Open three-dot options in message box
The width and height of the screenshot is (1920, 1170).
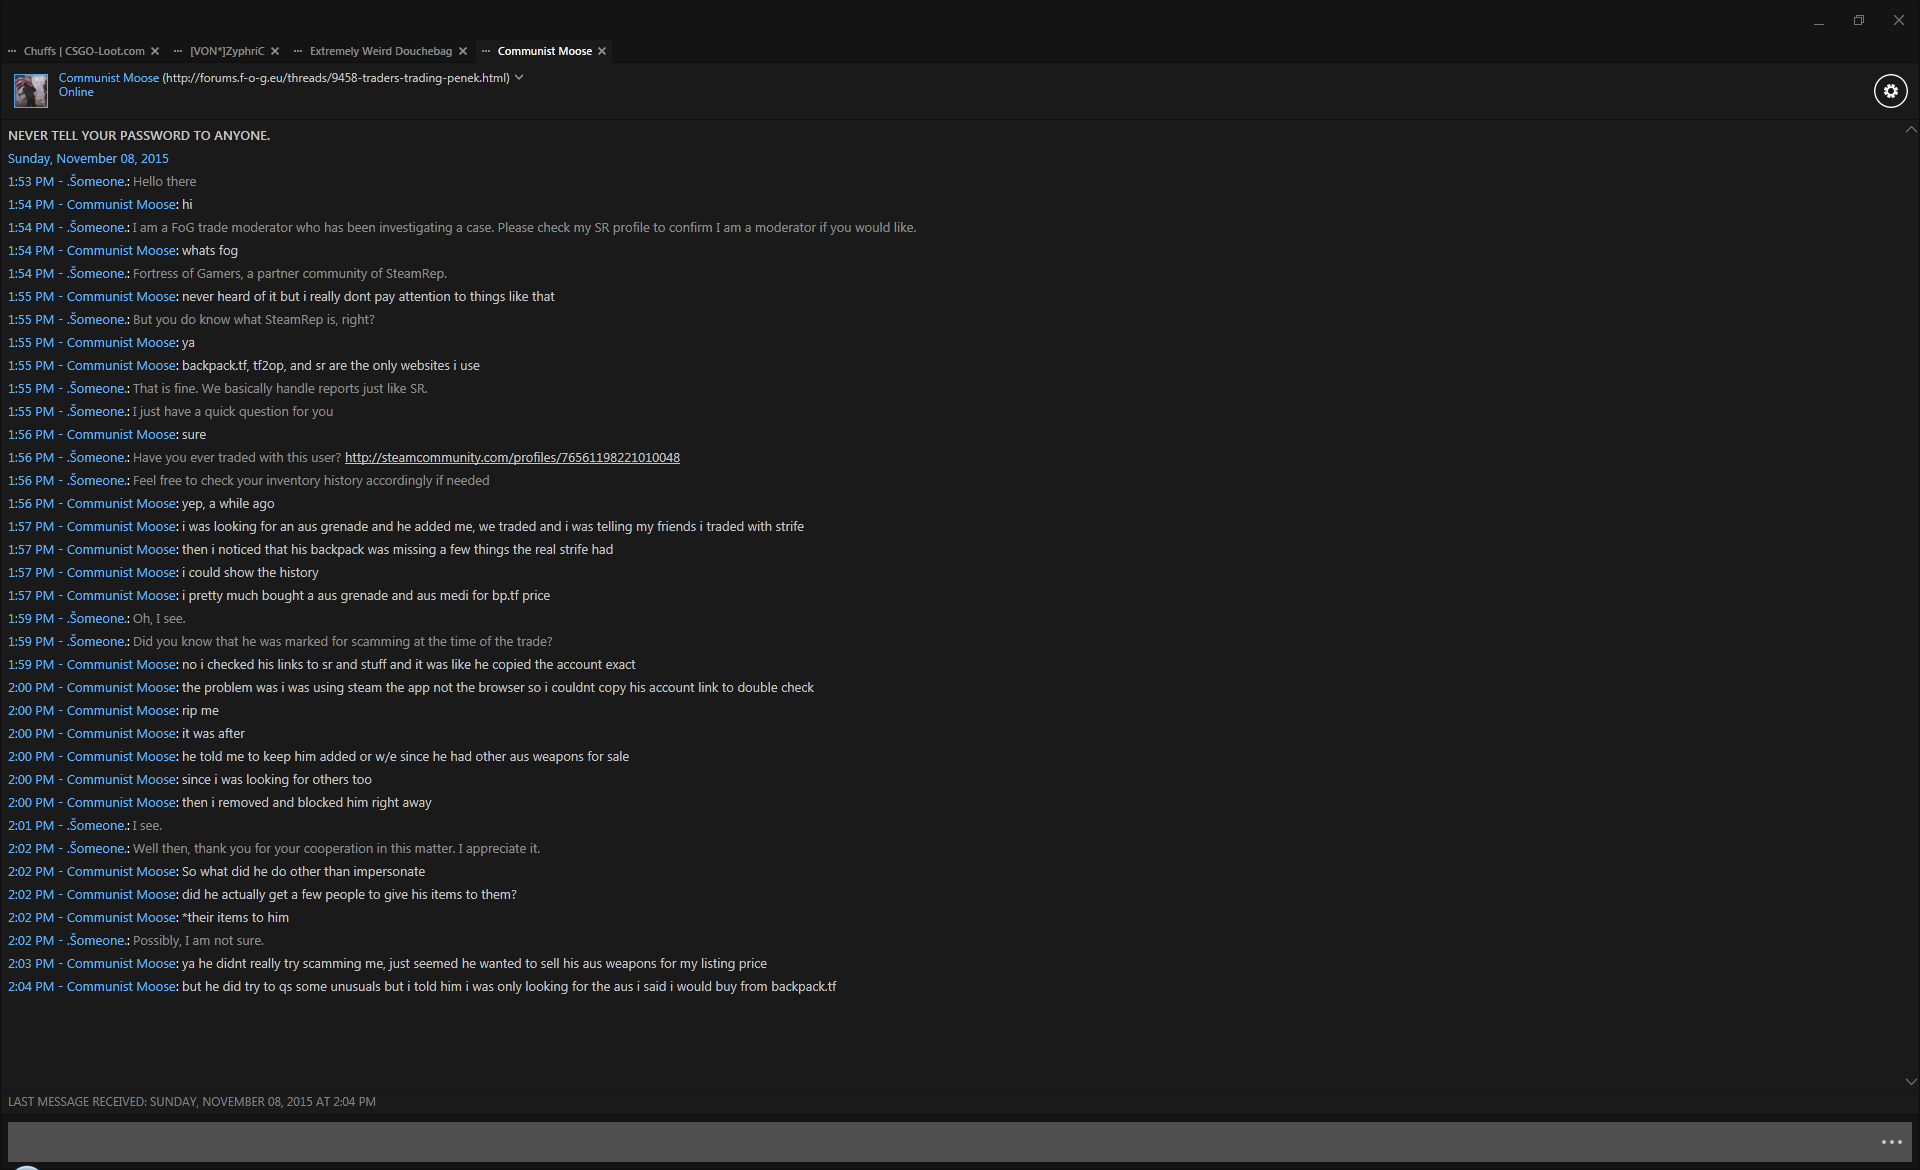pyautogui.click(x=1891, y=1142)
